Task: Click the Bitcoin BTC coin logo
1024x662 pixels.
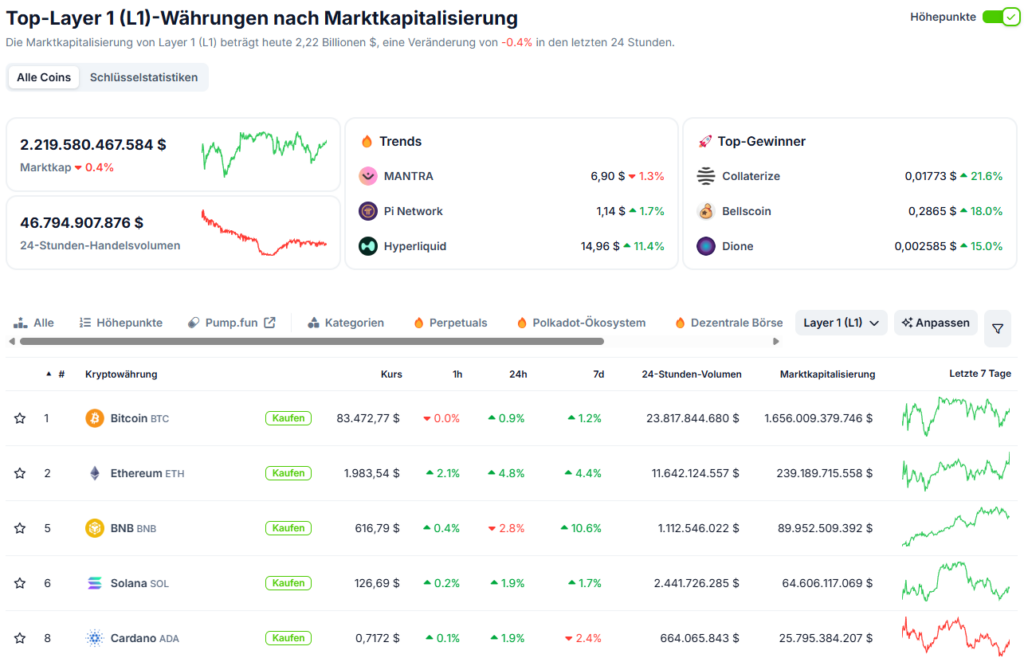Action: pos(95,417)
